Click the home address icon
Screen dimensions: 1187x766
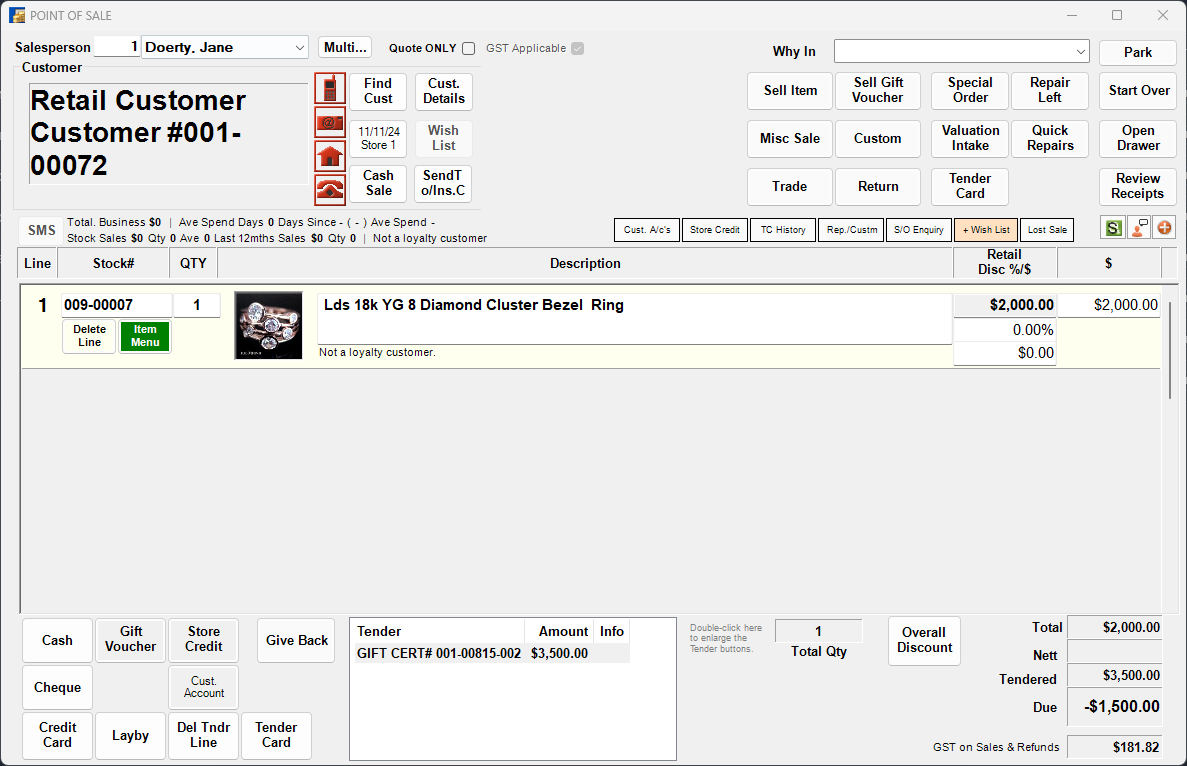330,155
